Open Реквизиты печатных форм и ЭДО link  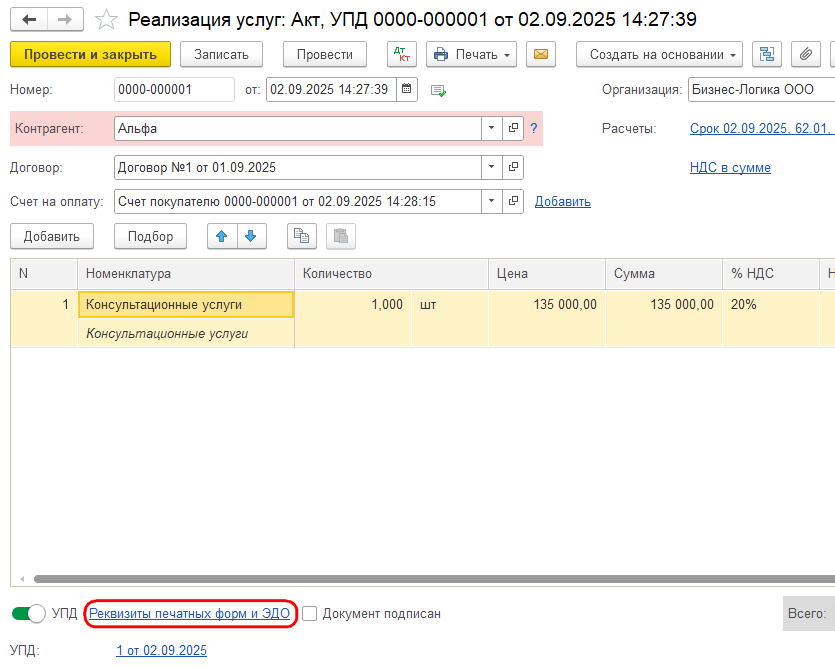pos(189,614)
